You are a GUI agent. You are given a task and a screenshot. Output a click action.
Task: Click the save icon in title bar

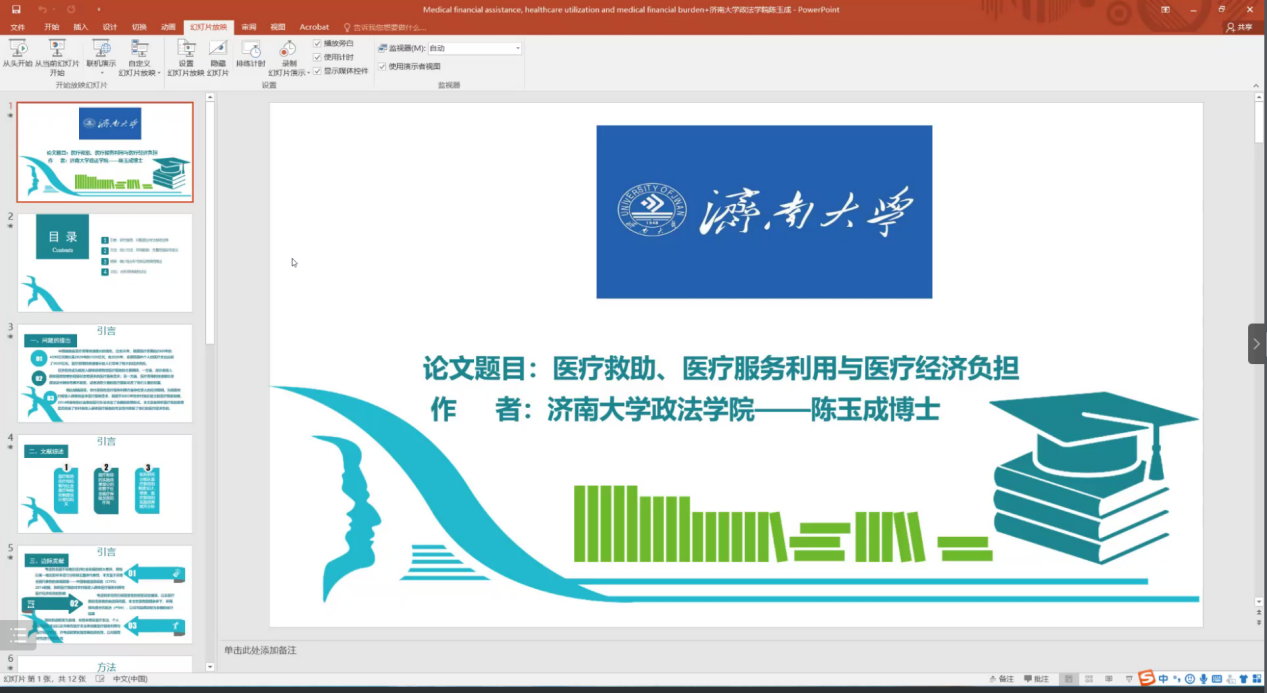click(16, 9)
